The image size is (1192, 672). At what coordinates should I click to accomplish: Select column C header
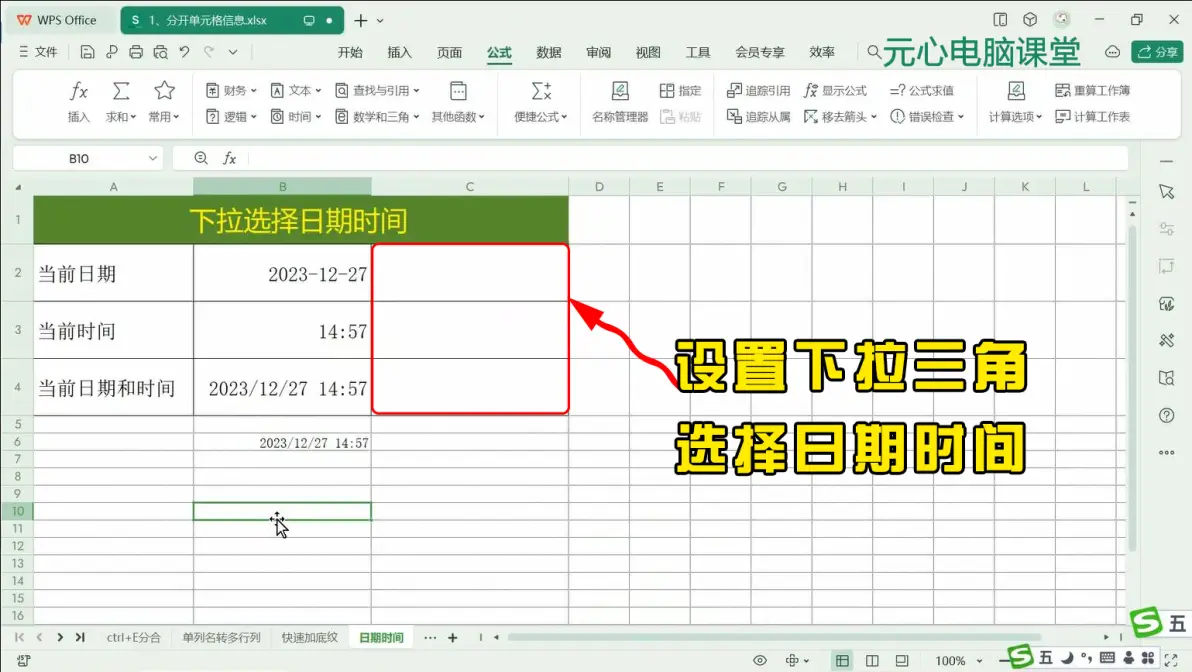[x=470, y=186]
